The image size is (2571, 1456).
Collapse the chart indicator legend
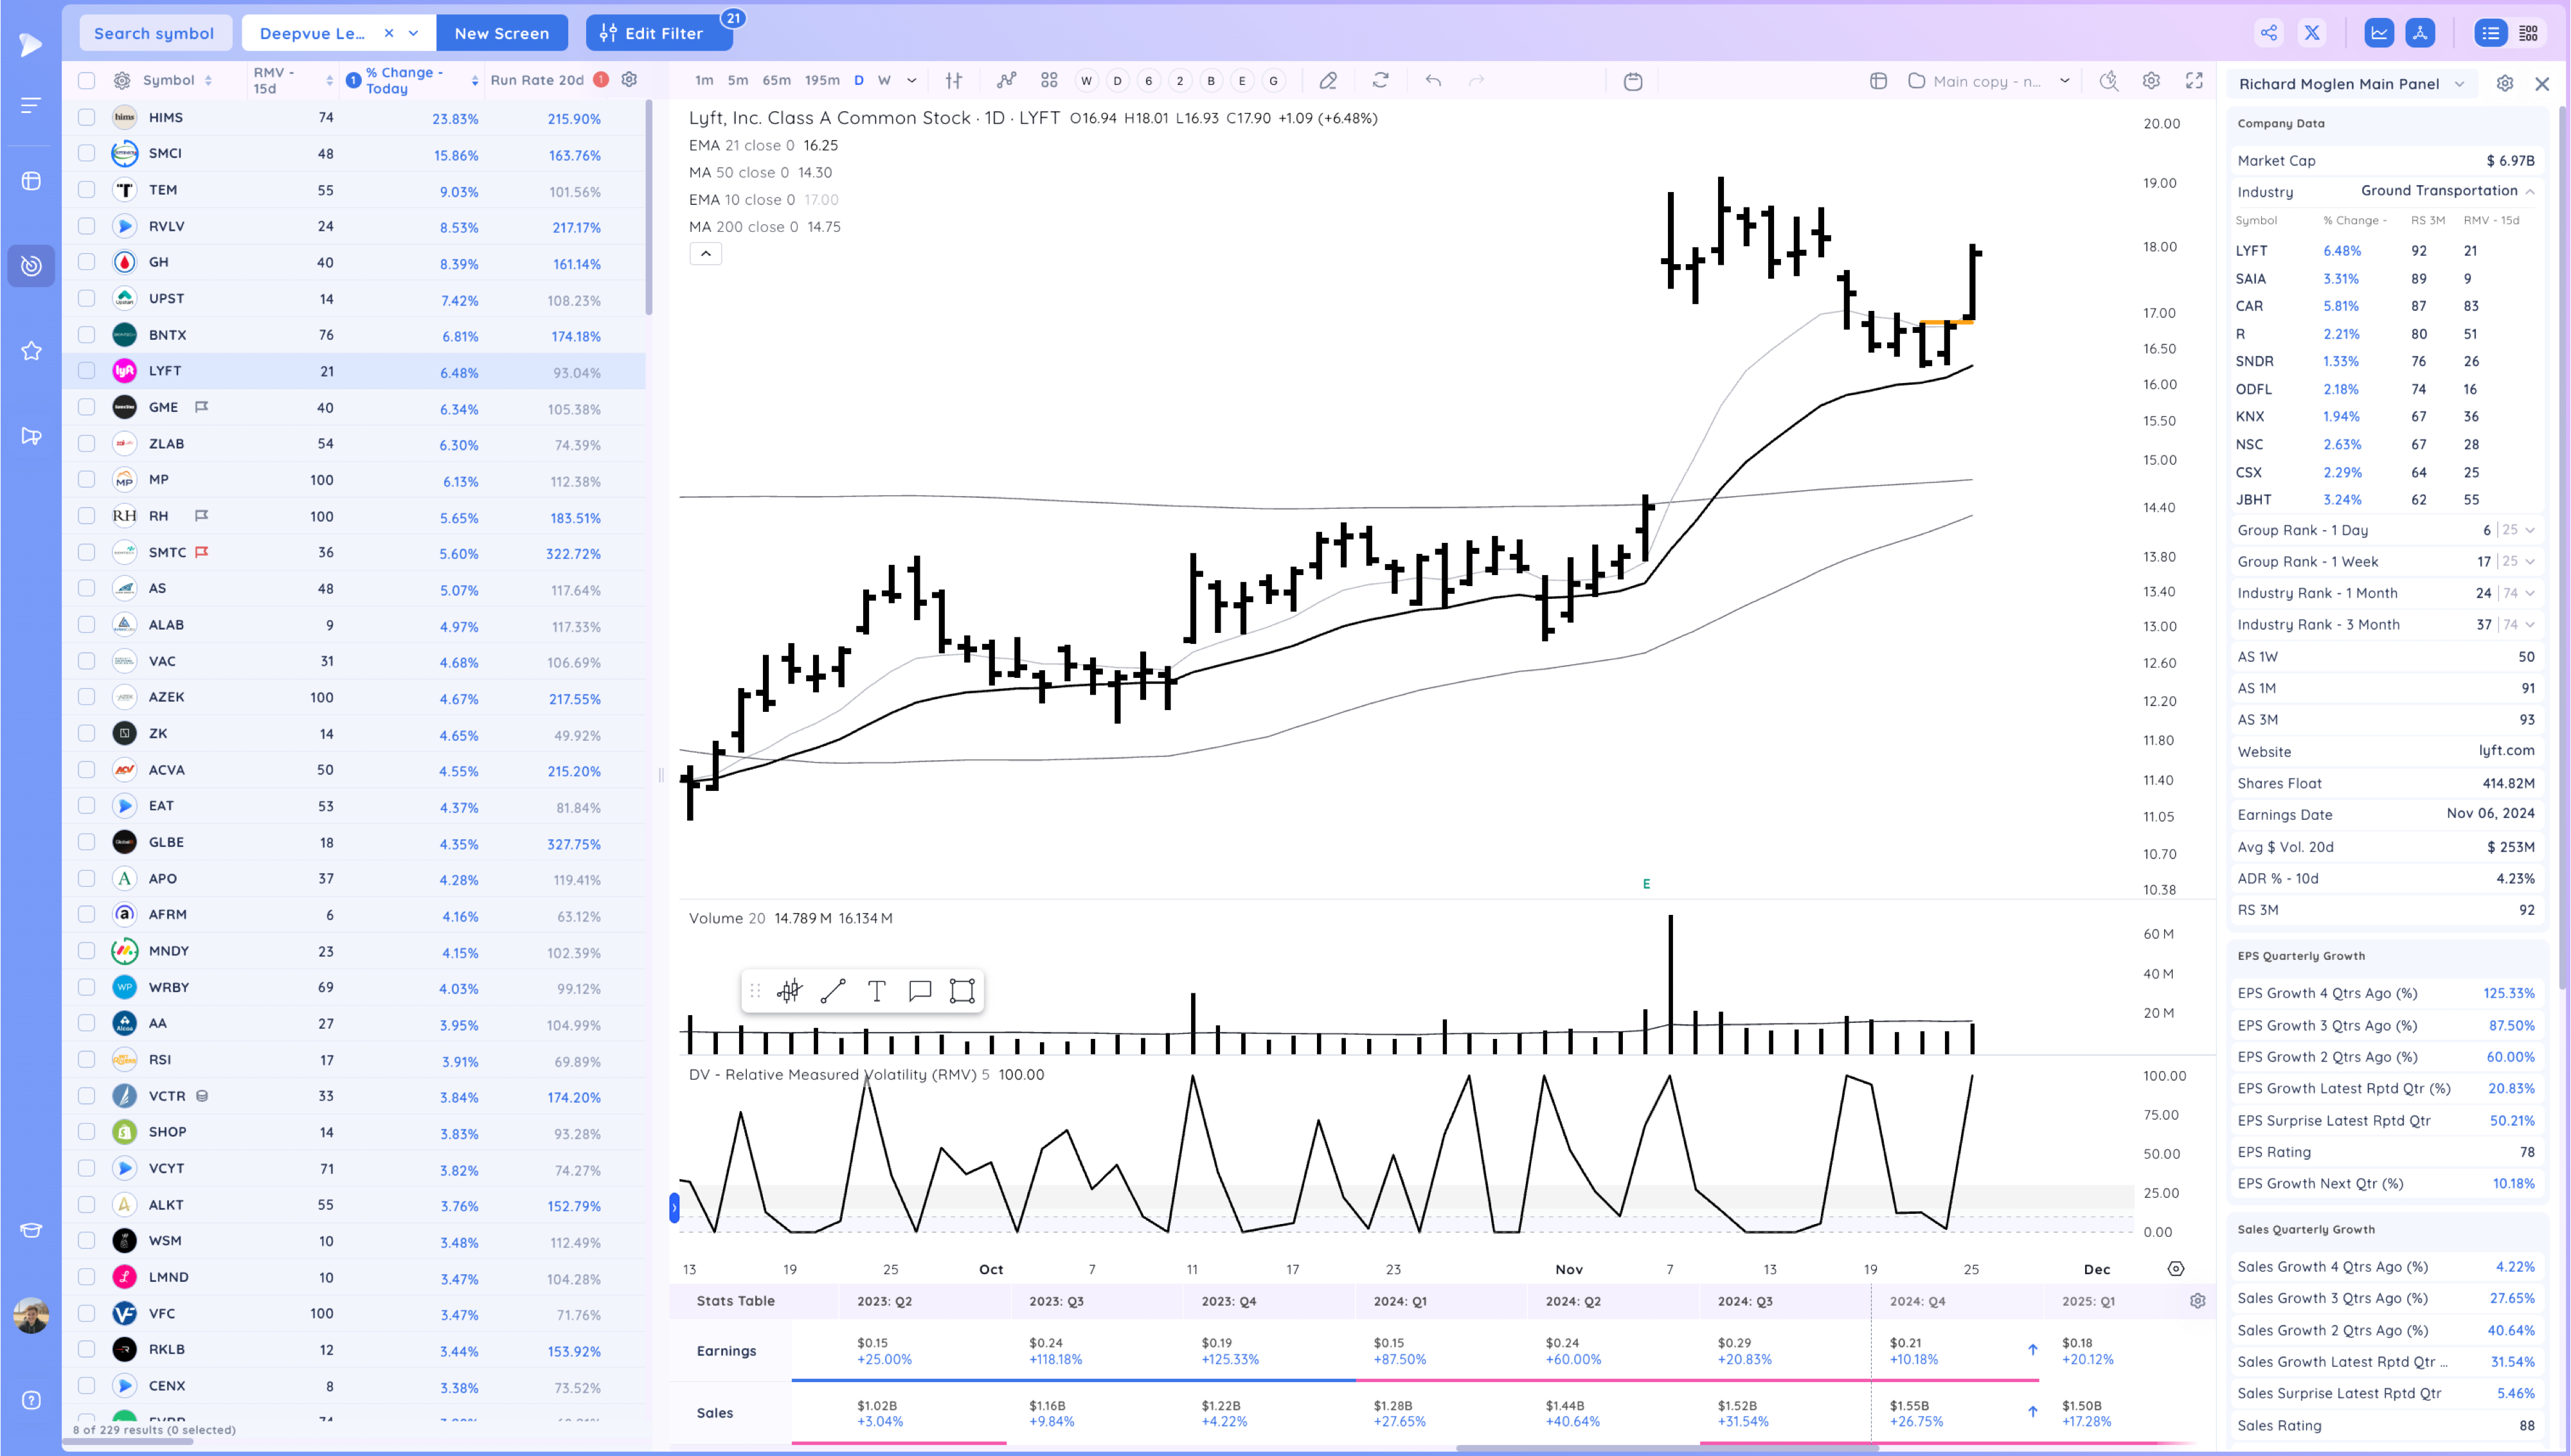[706, 253]
